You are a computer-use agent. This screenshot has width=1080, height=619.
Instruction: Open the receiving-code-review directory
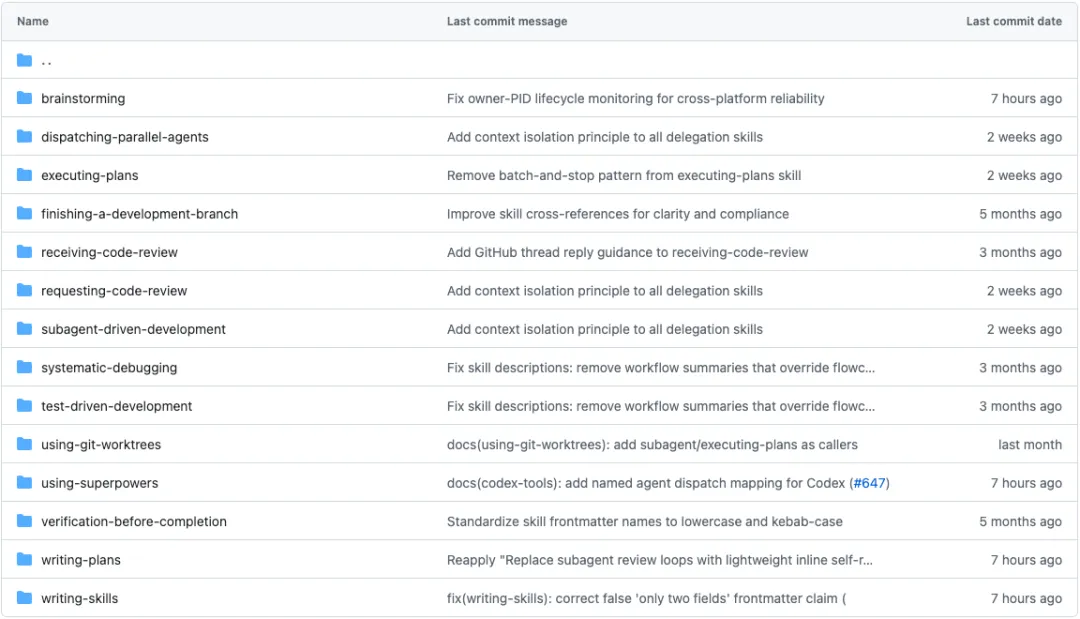coord(109,252)
